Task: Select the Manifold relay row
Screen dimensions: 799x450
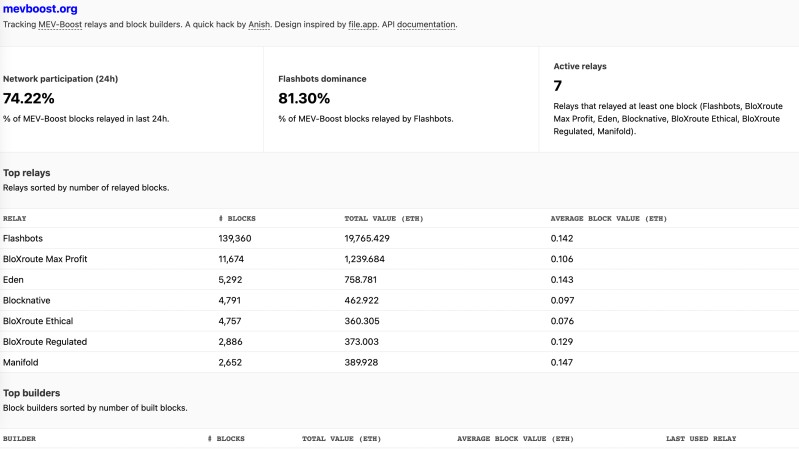Action: pos(22,362)
